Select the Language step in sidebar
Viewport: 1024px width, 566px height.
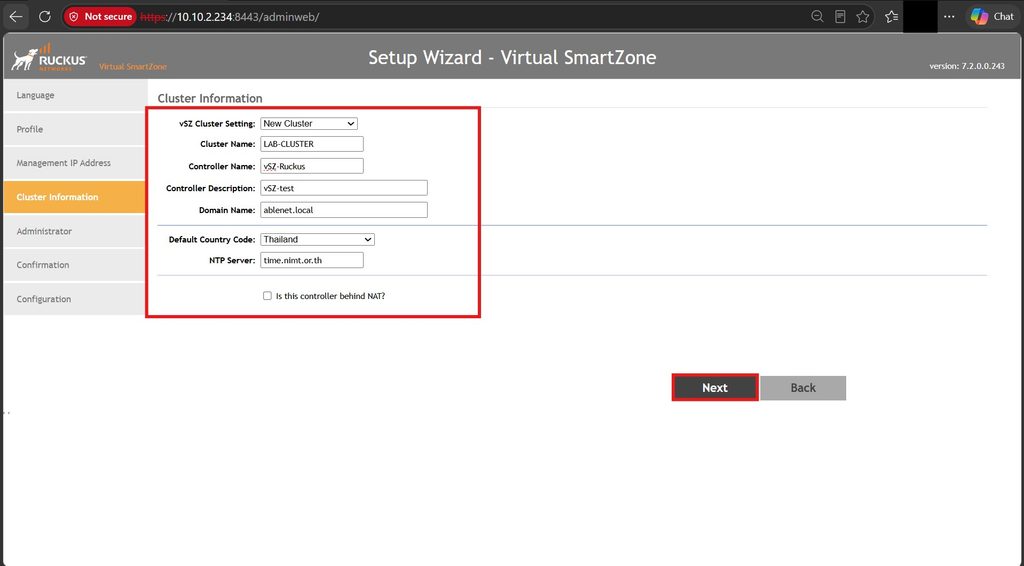click(x=74, y=95)
